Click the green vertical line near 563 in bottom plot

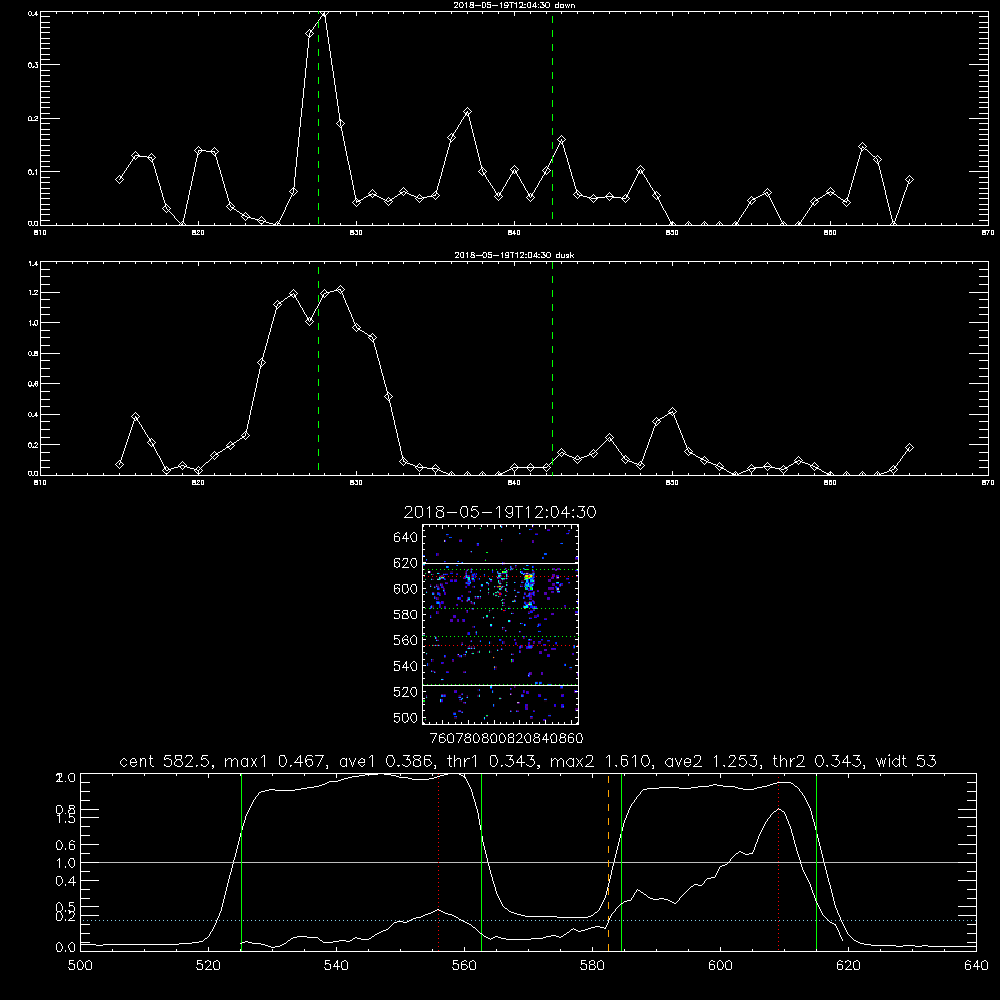pyautogui.click(x=482, y=862)
